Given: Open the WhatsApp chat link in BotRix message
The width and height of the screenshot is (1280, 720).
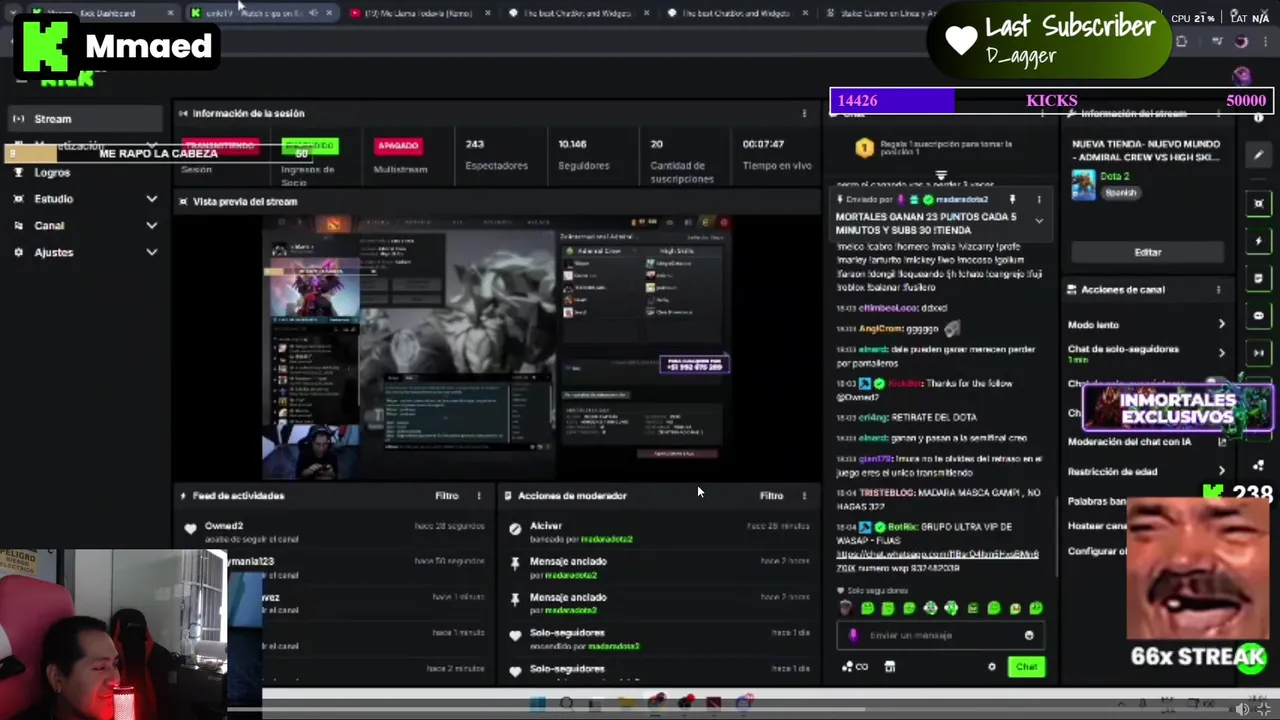Looking at the screenshot, I should click(937, 554).
